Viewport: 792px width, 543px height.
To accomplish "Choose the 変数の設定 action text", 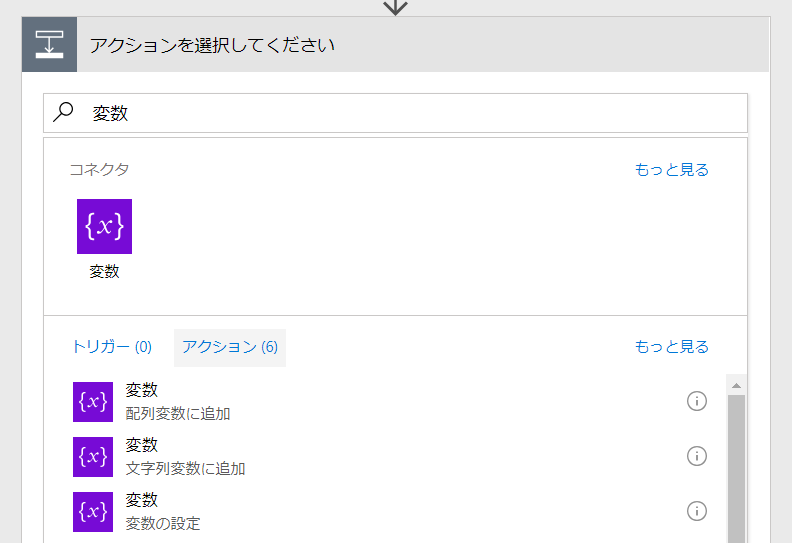I will pyautogui.click(x=163, y=524).
